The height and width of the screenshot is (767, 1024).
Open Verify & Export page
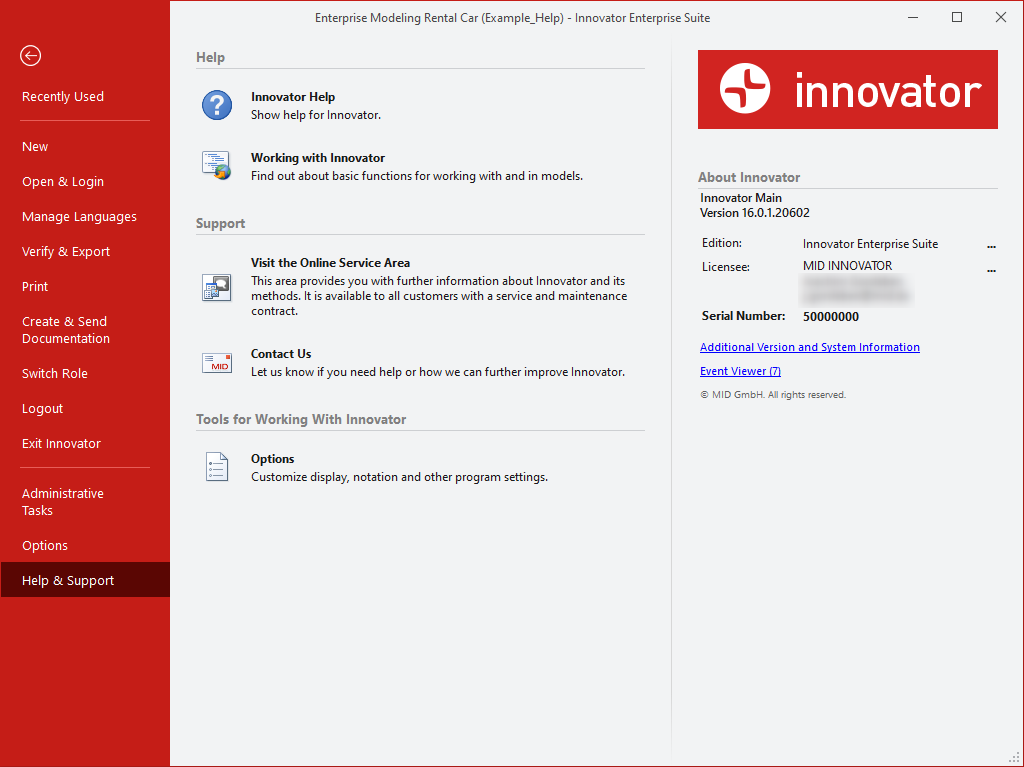(66, 252)
